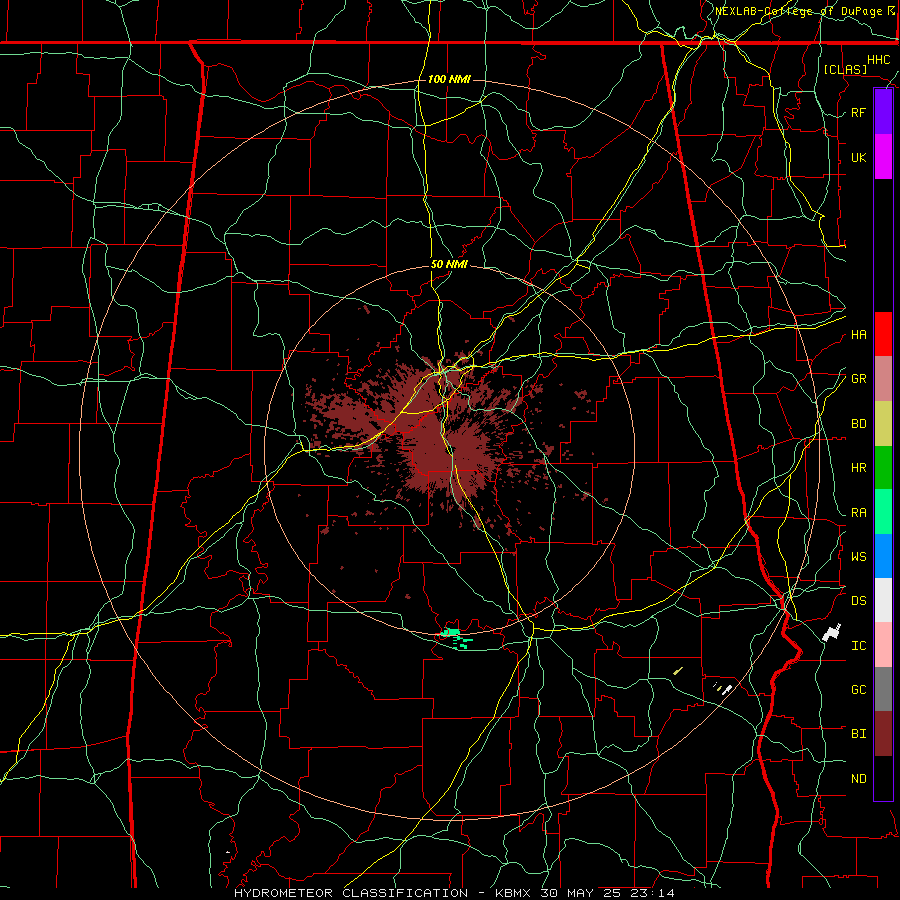Click the 'ND' legend label

[858, 779]
